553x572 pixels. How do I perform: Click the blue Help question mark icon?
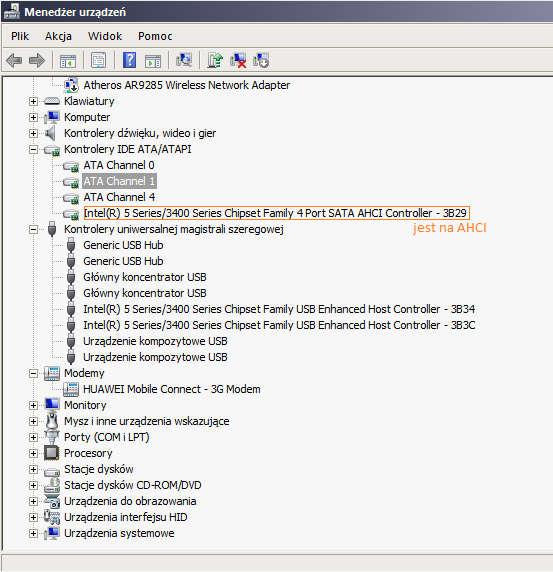[x=129, y=60]
